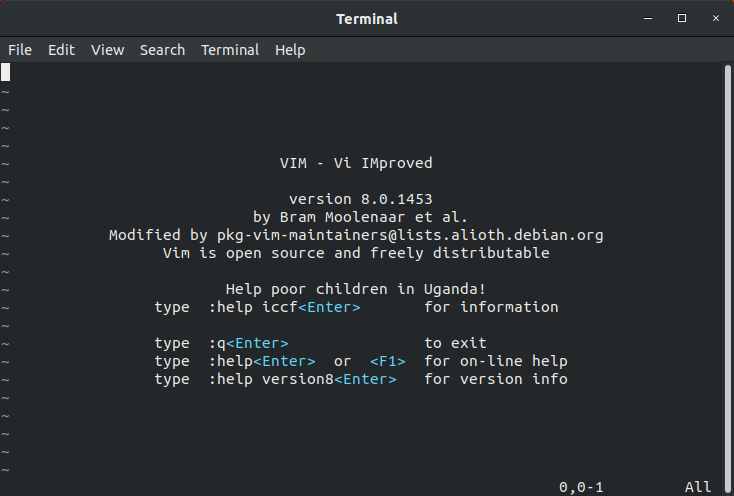Viewport: 734px width, 496px height.
Task: Open the View menu
Action: tap(107, 50)
